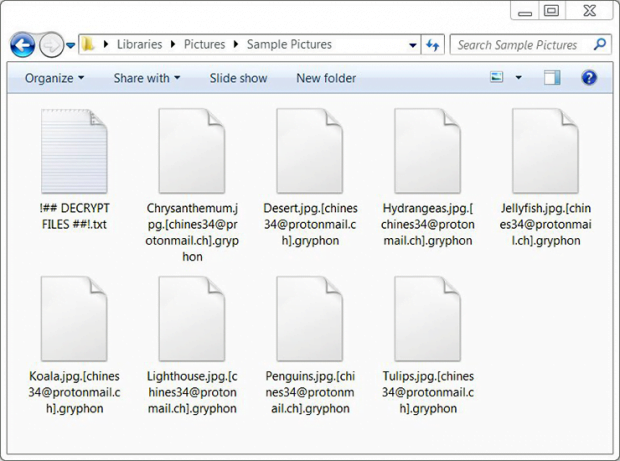Expand the arrow after Pictures in path
Image resolution: width=620 pixels, height=461 pixels.
click(236, 44)
